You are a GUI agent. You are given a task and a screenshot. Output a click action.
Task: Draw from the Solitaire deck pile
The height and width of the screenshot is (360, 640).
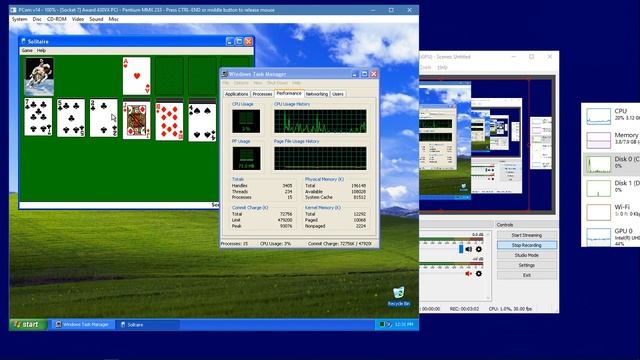39,76
